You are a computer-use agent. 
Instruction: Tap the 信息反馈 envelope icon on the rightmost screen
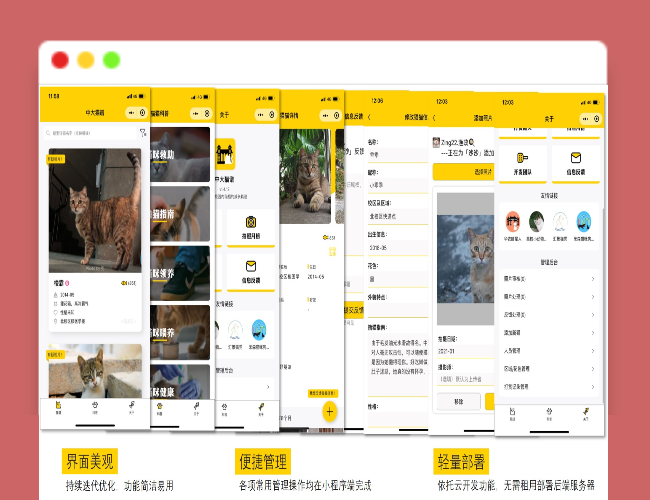576,158
